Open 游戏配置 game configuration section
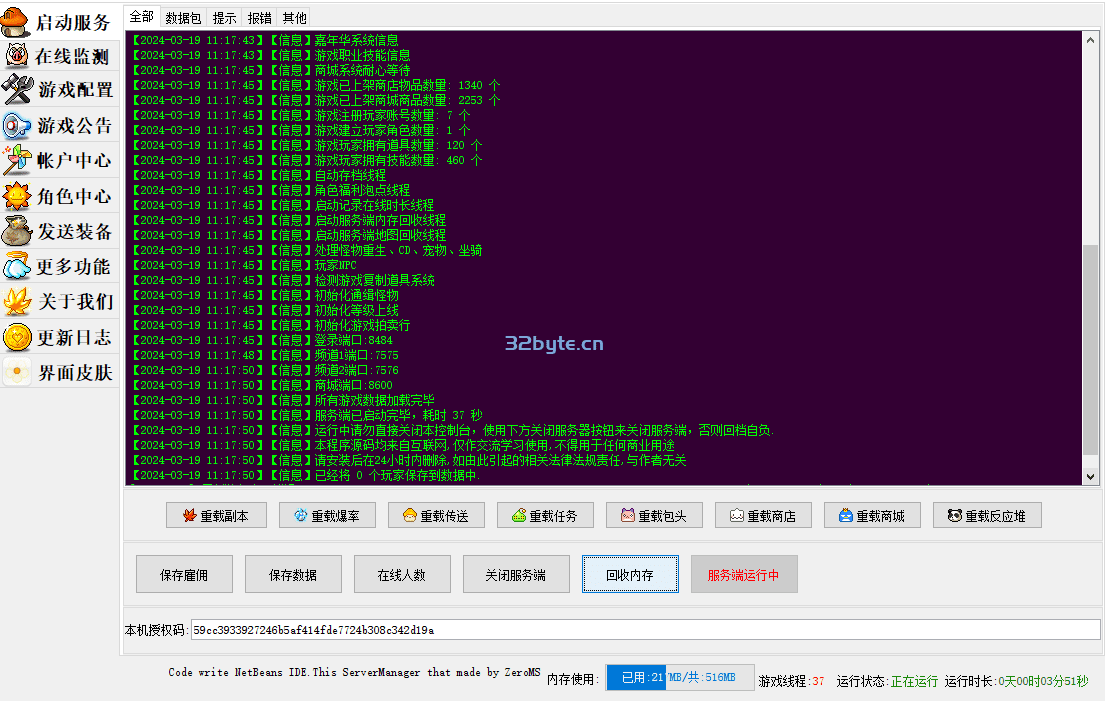 [60, 90]
